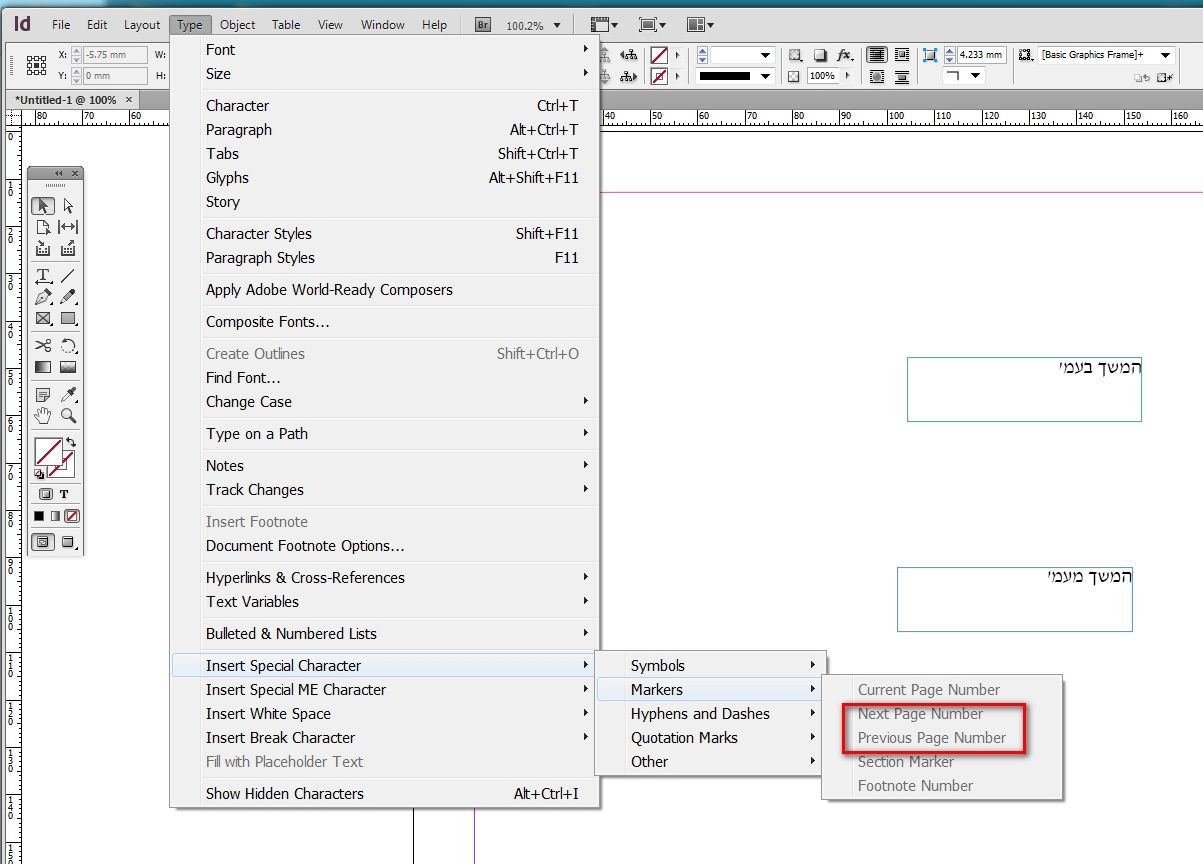
Task: Close the Untitled-1 document tab
Action: point(129,99)
